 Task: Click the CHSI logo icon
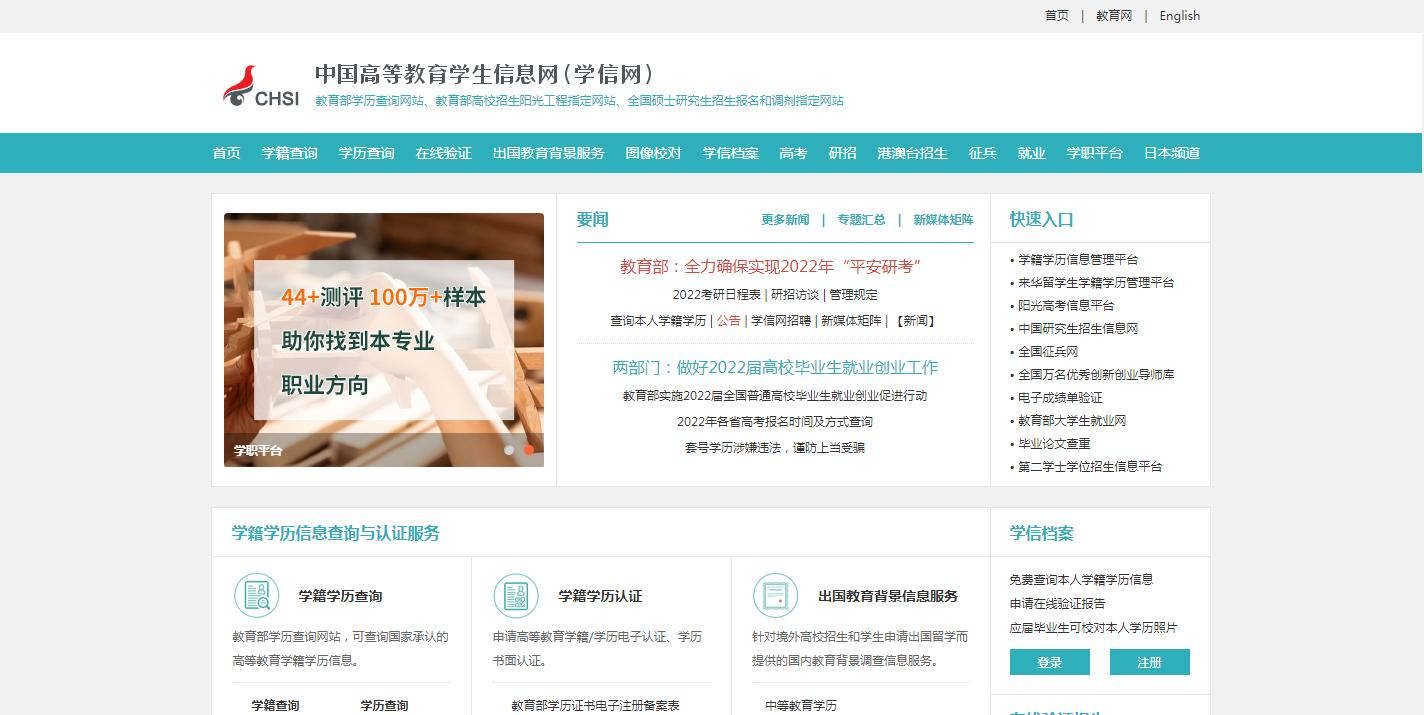point(261,86)
